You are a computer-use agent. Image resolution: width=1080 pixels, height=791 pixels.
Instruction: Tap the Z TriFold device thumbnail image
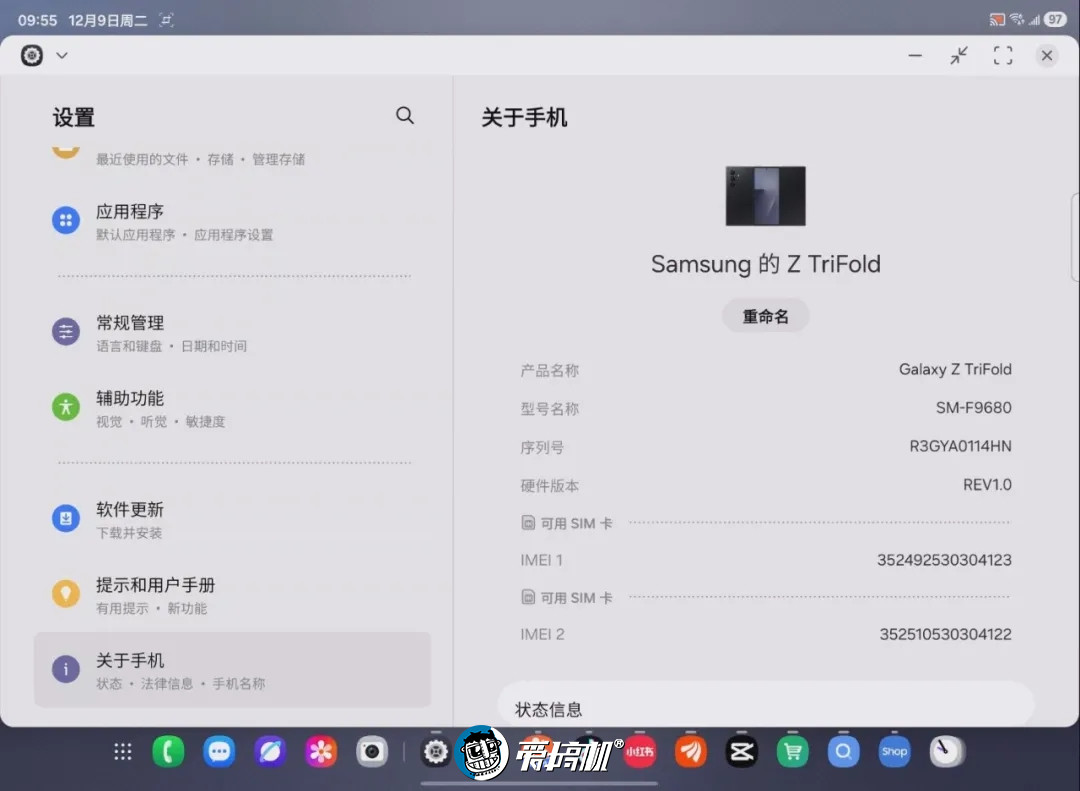pos(765,196)
